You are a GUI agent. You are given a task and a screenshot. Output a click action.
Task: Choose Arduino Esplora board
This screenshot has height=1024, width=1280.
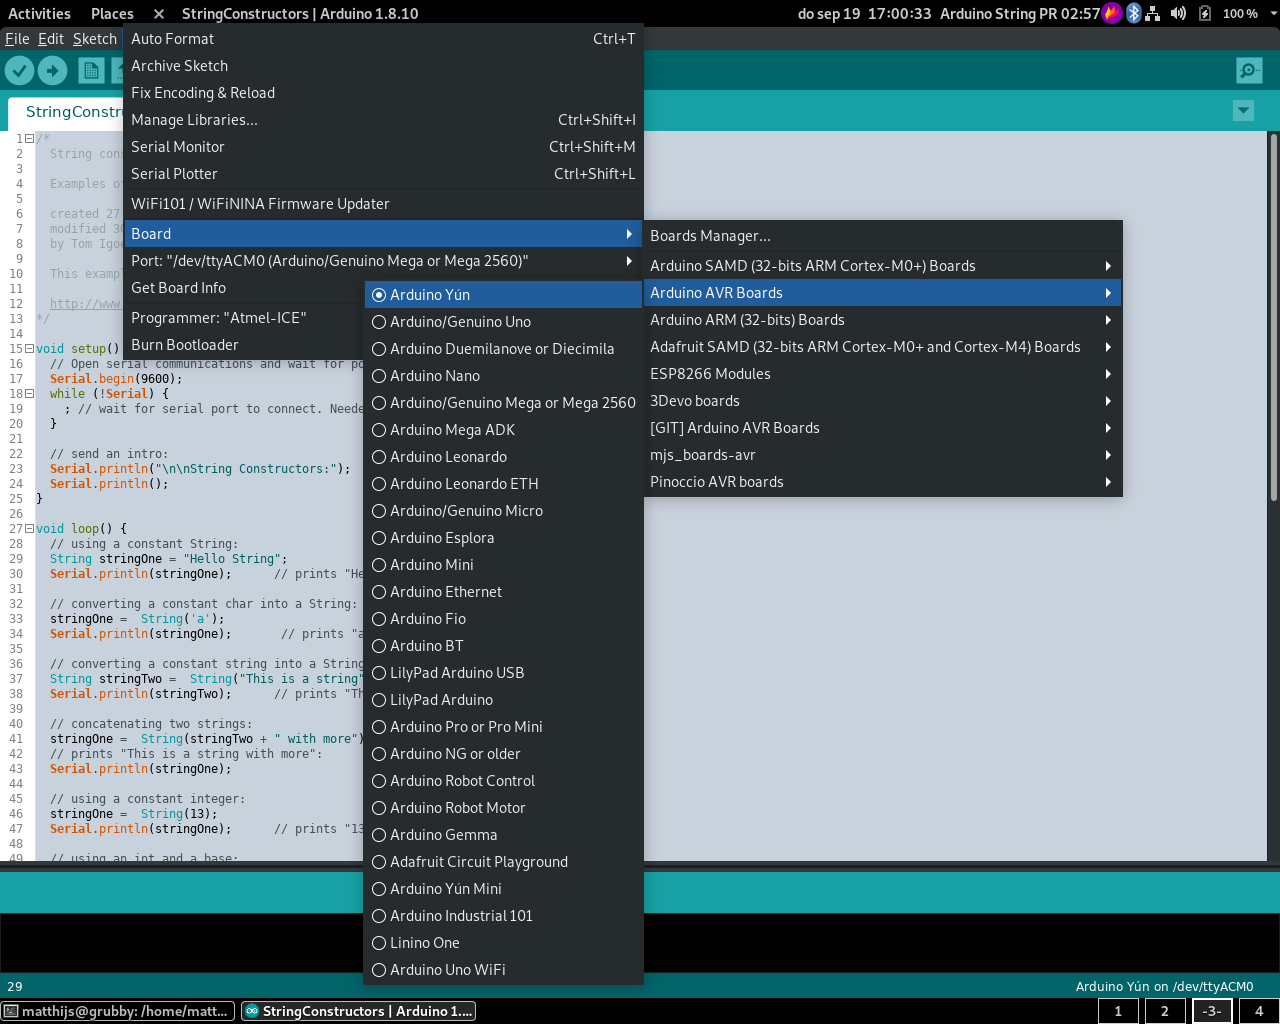point(503,538)
